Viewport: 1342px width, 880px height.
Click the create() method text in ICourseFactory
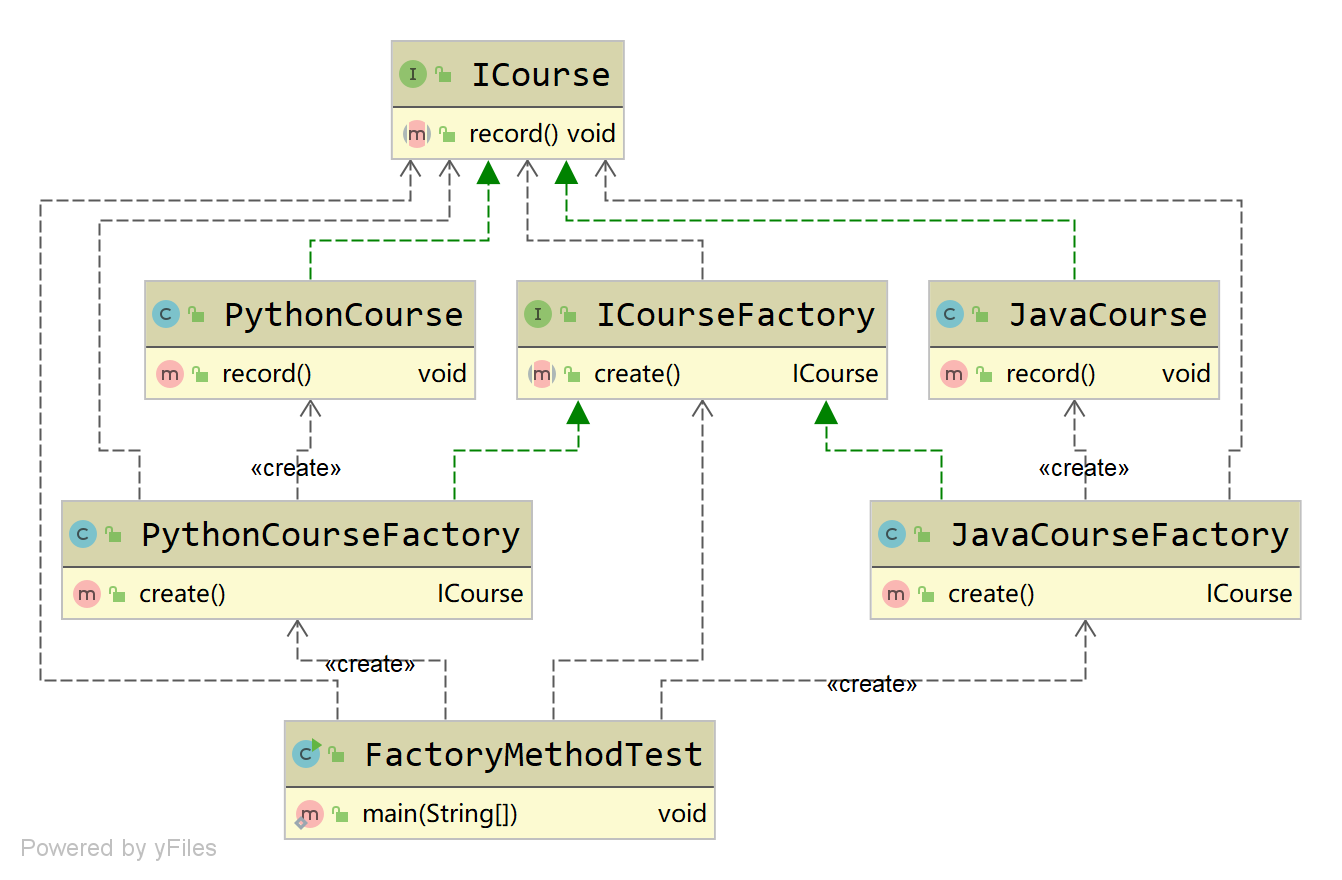(637, 374)
